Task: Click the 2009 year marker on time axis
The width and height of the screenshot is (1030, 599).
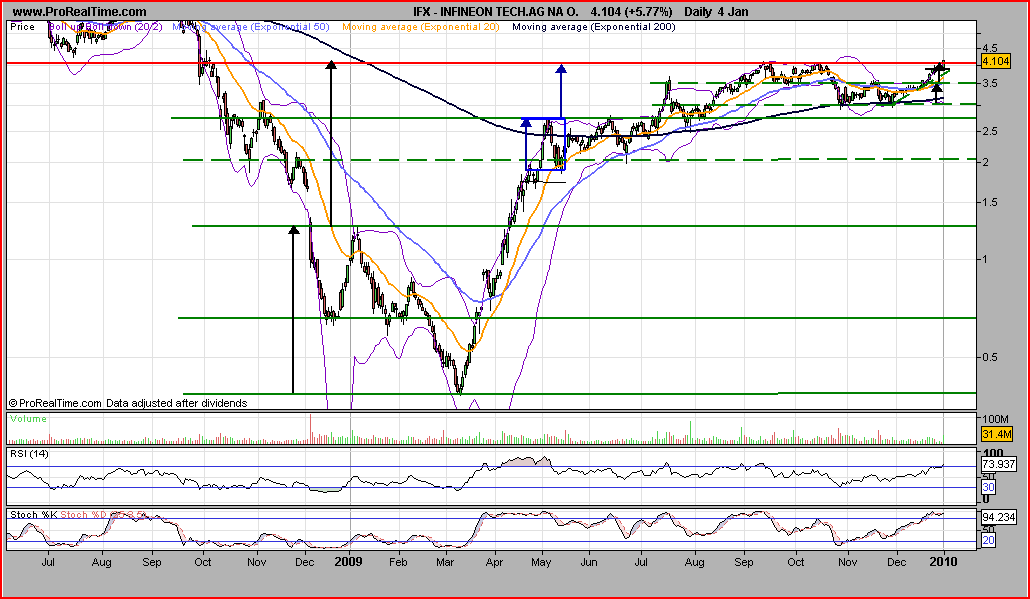Action: click(x=349, y=562)
